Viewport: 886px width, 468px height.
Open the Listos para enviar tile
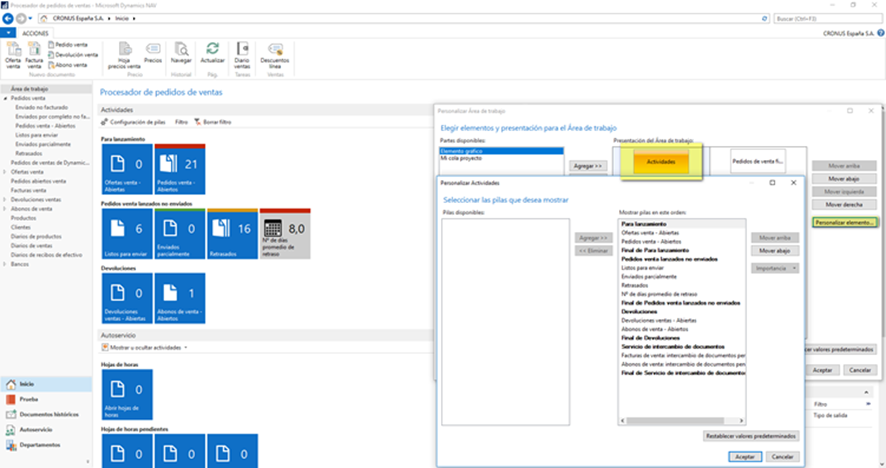click(x=127, y=234)
